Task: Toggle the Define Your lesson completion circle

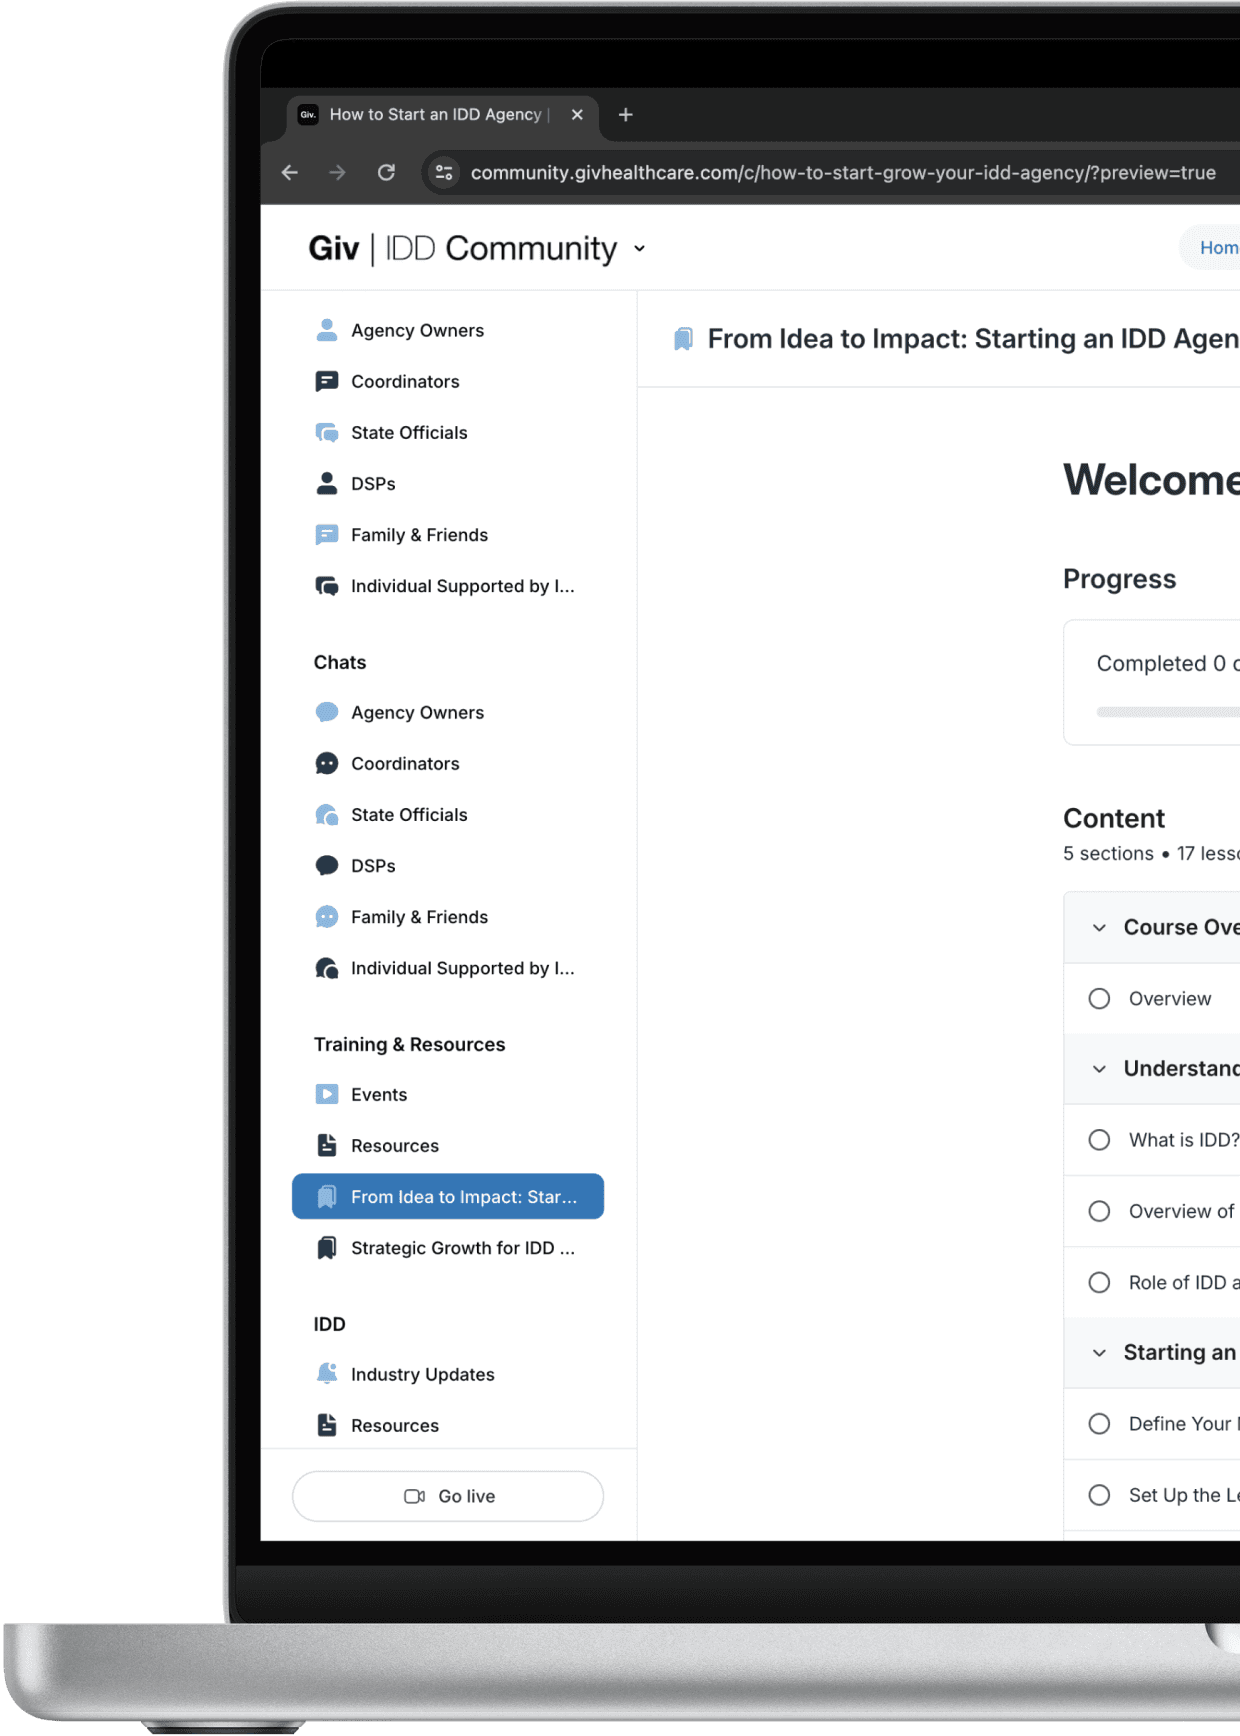Action: pyautogui.click(x=1099, y=1424)
